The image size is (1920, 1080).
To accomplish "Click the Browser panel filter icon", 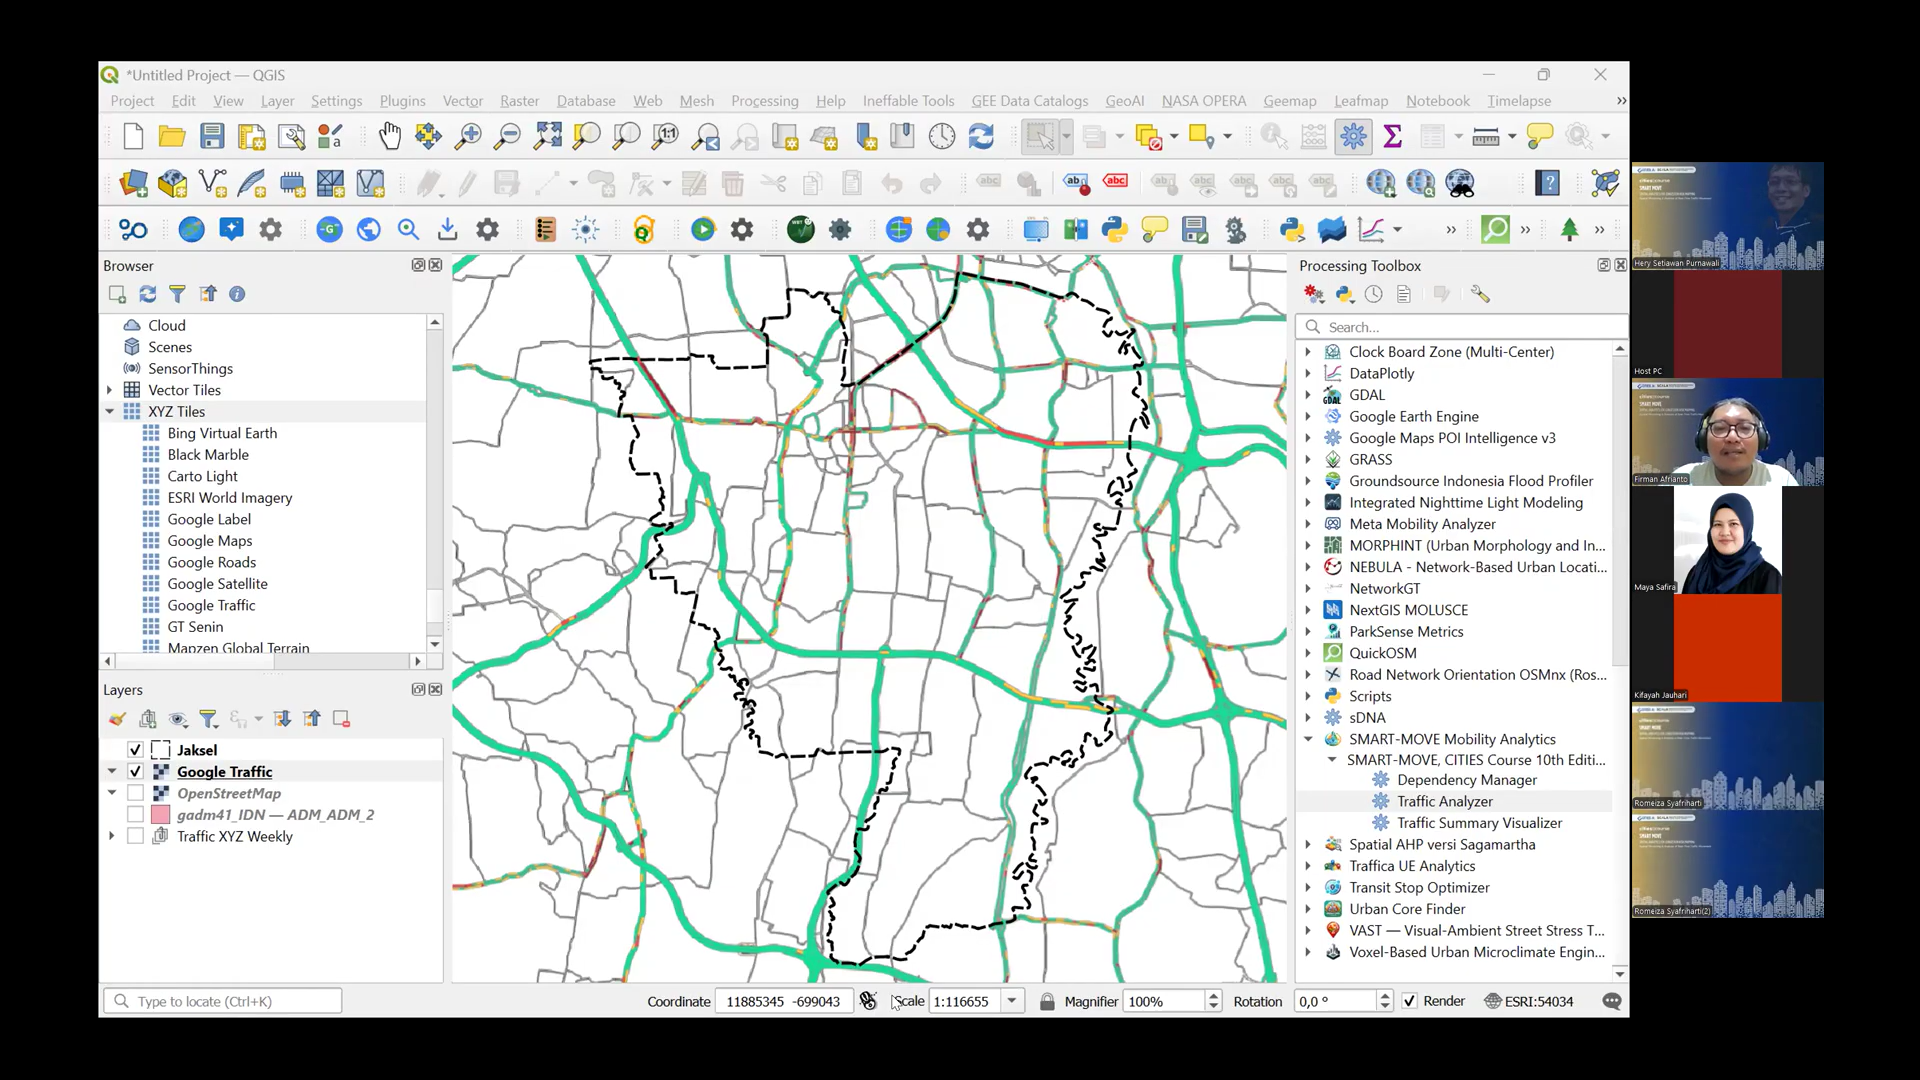I will click(x=177, y=294).
